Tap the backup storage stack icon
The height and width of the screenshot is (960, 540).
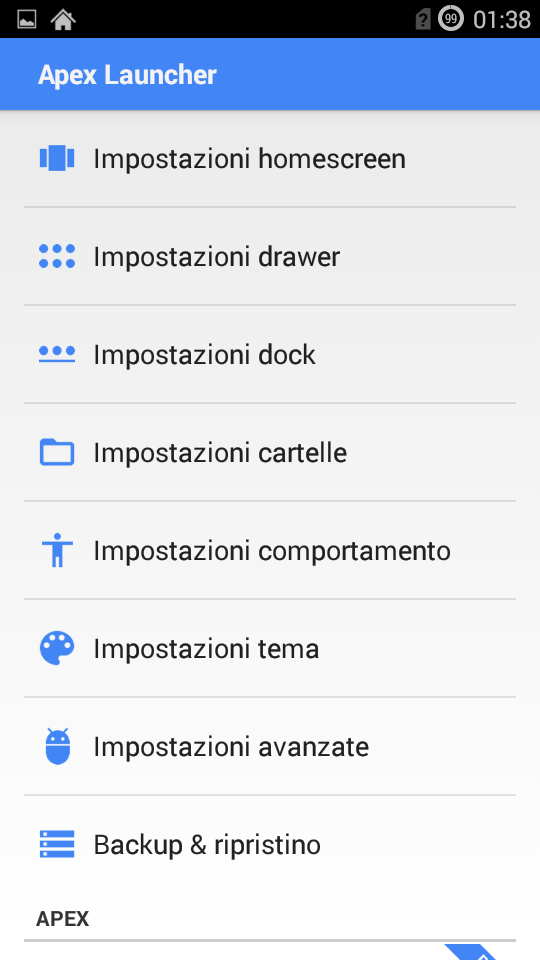point(57,844)
